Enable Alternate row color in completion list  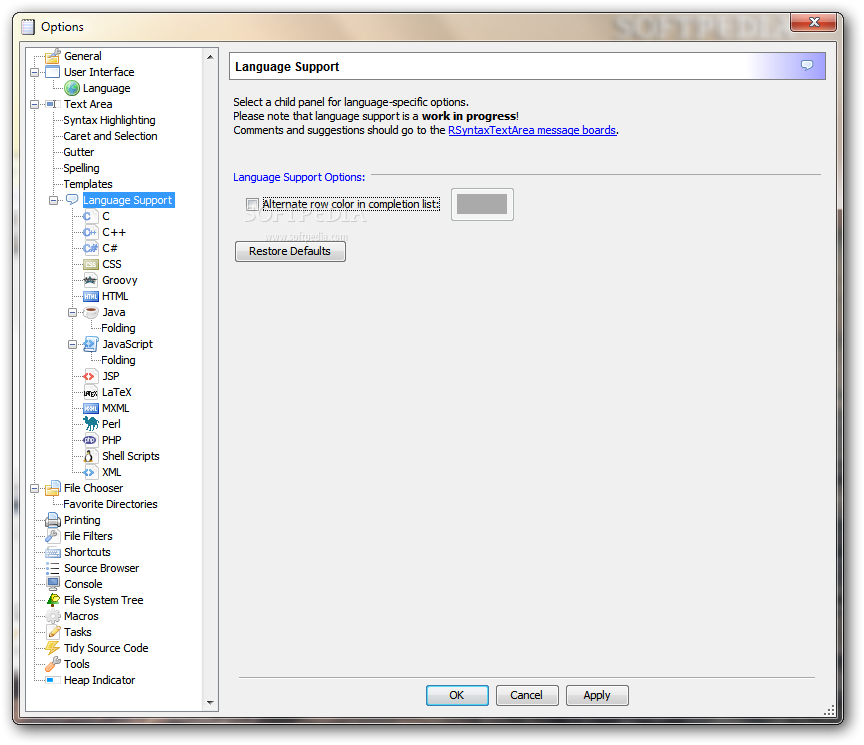(x=252, y=204)
